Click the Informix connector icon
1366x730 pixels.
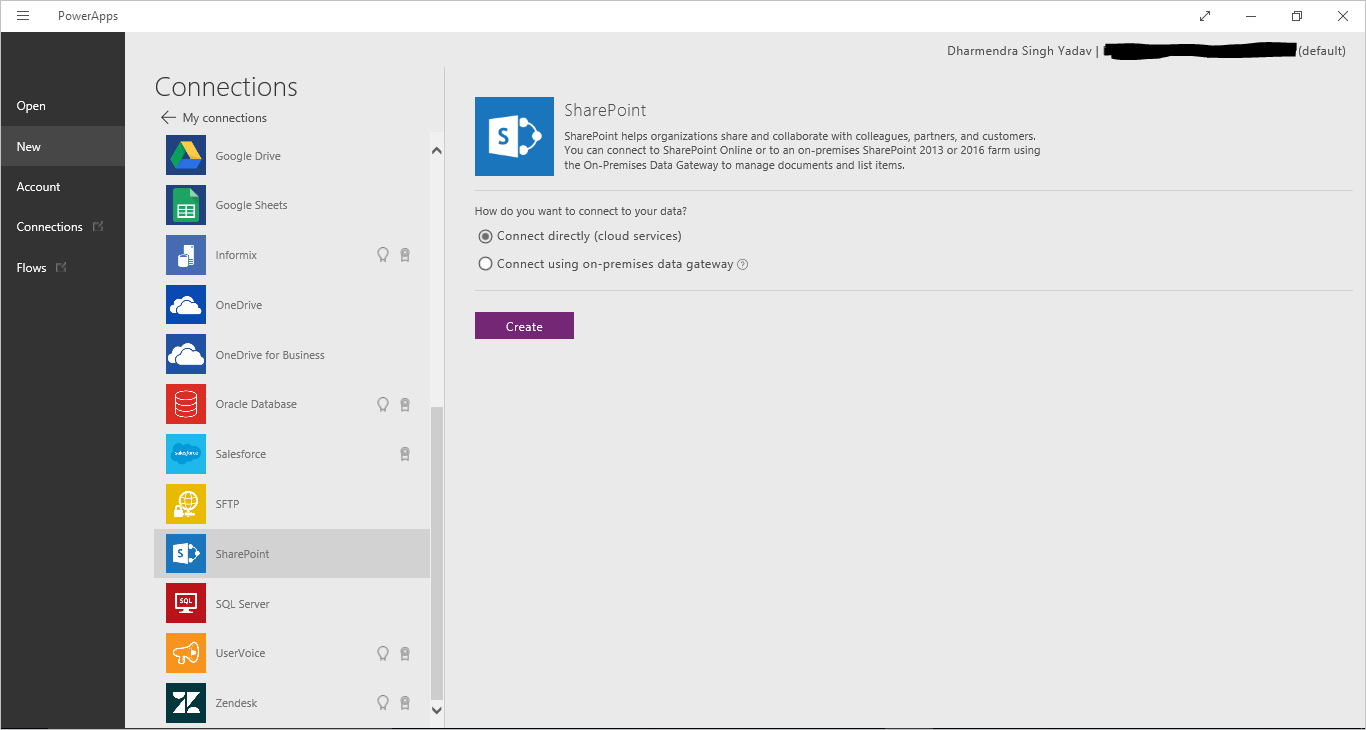[186, 255]
